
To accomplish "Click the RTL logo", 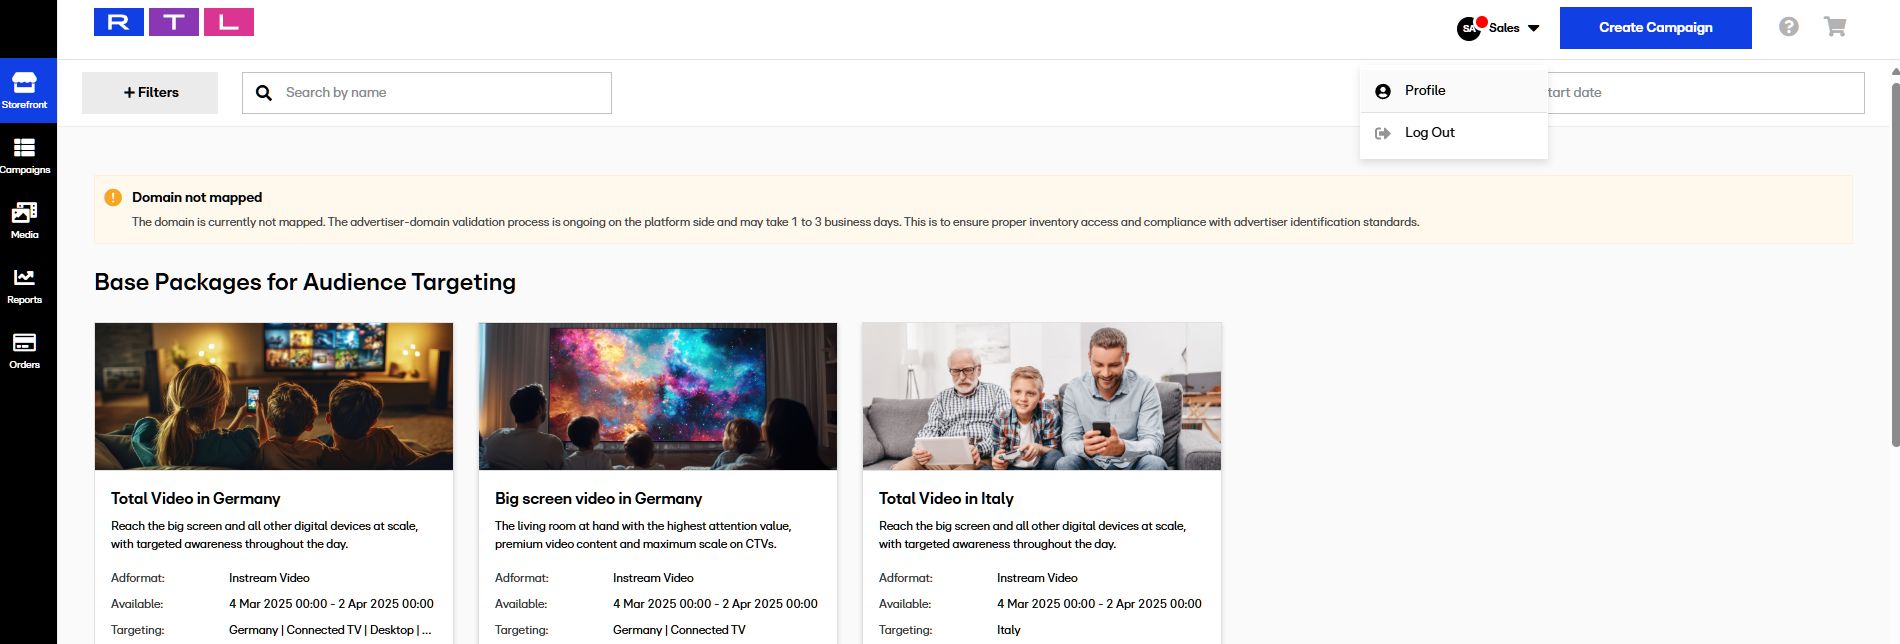I will [x=174, y=22].
